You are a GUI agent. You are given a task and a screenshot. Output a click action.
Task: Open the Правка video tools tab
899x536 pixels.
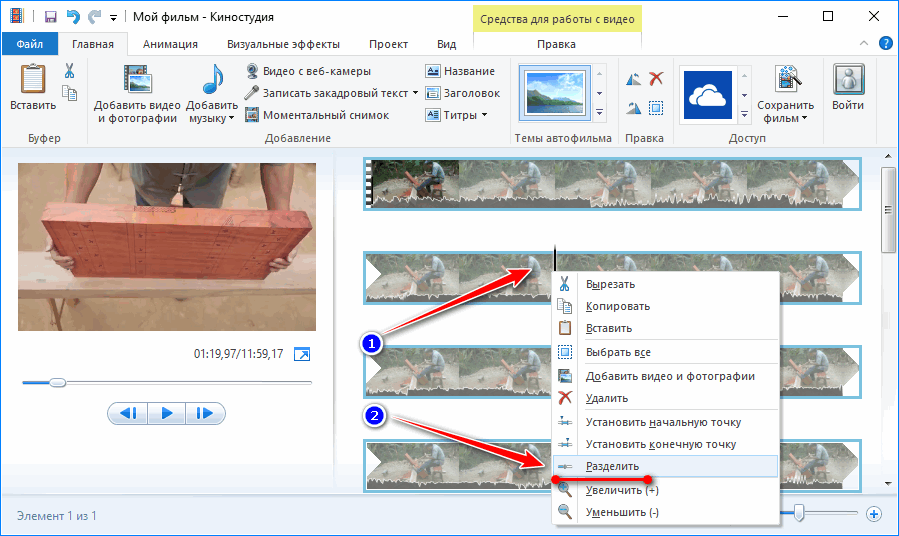[556, 44]
